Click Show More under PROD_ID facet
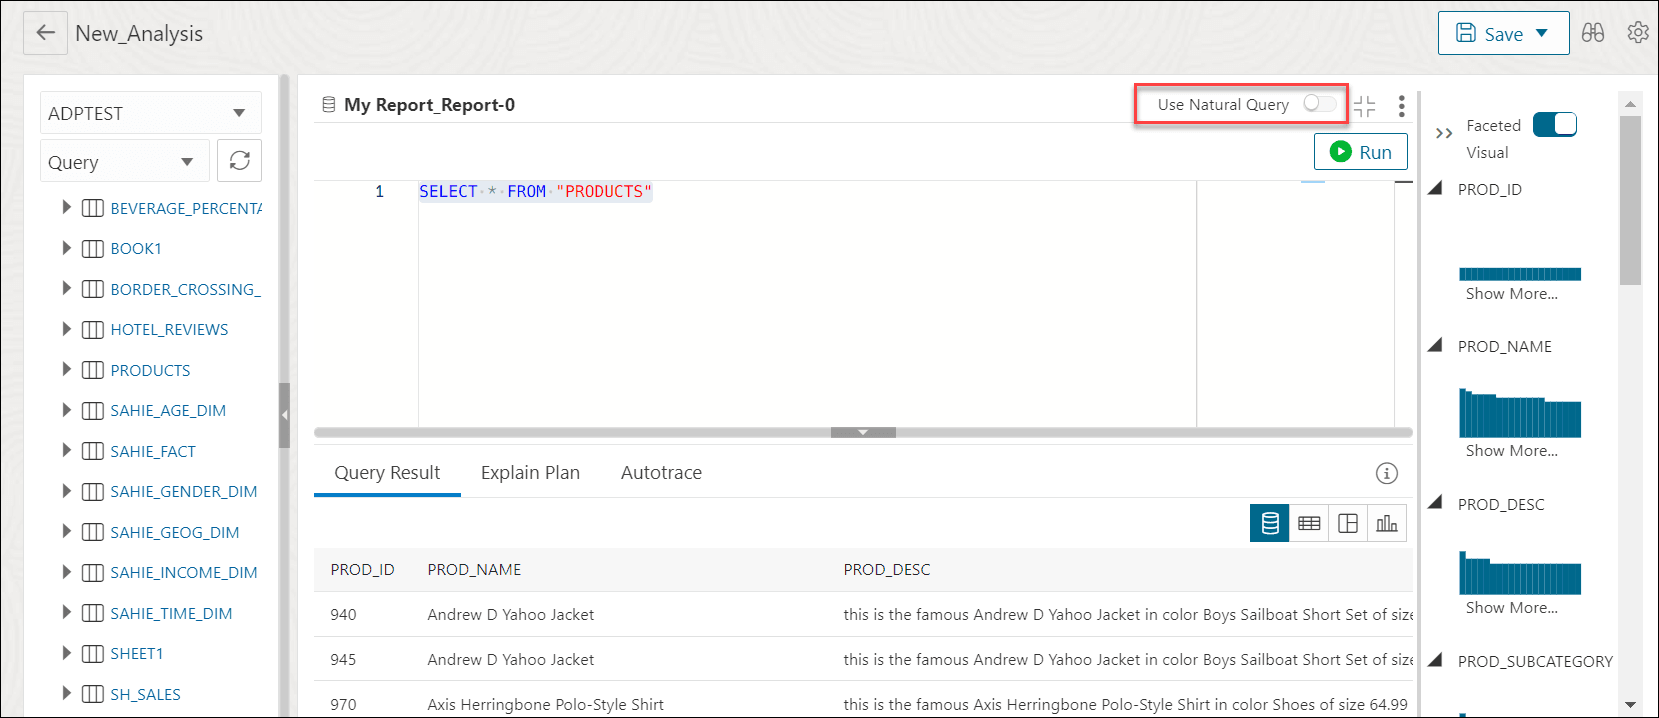The image size is (1659, 718). click(1511, 294)
